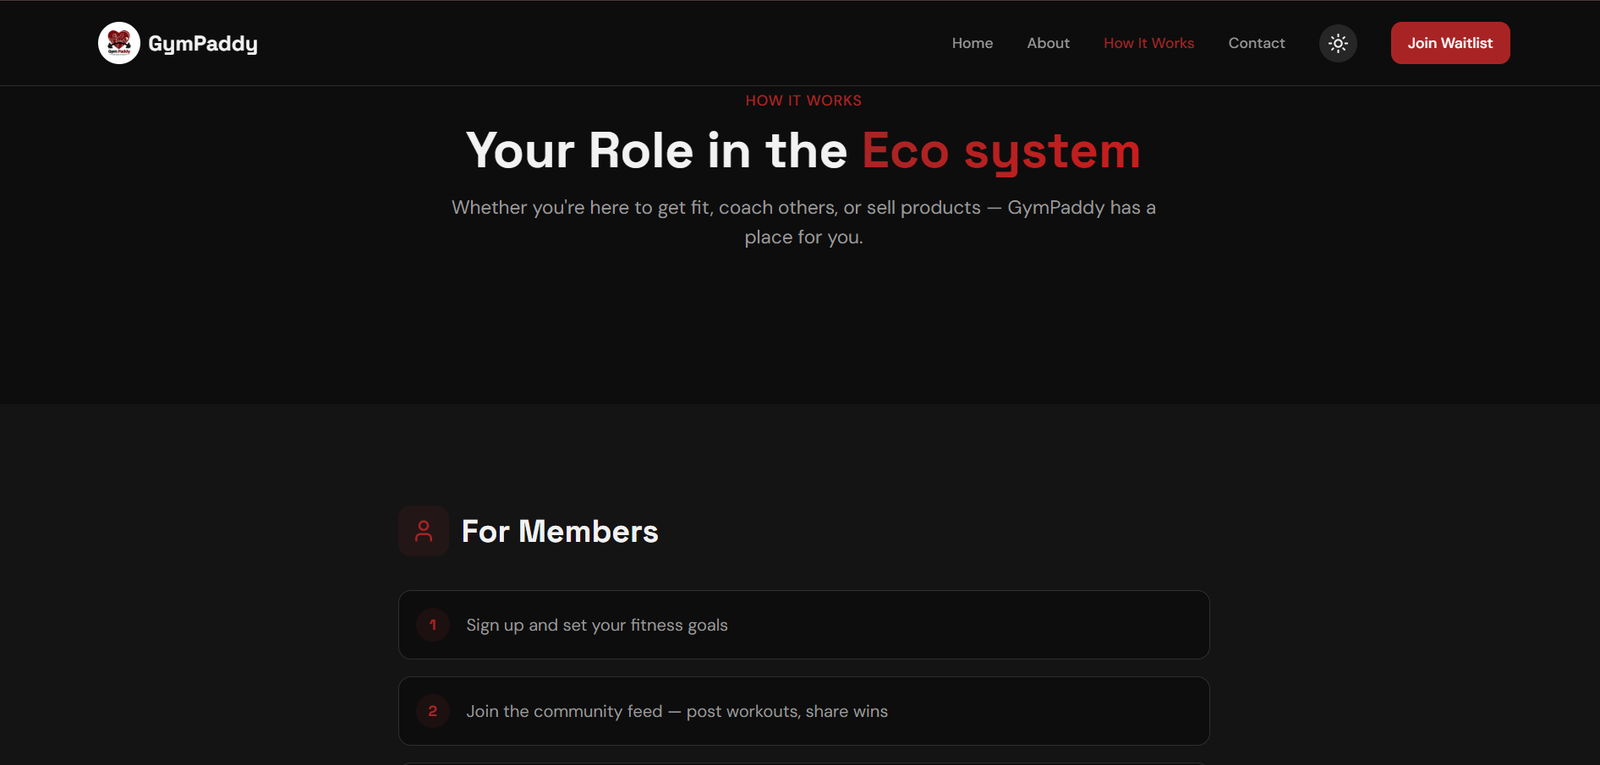Click the step 1 number badge
Image resolution: width=1600 pixels, height=765 pixels.
point(433,625)
